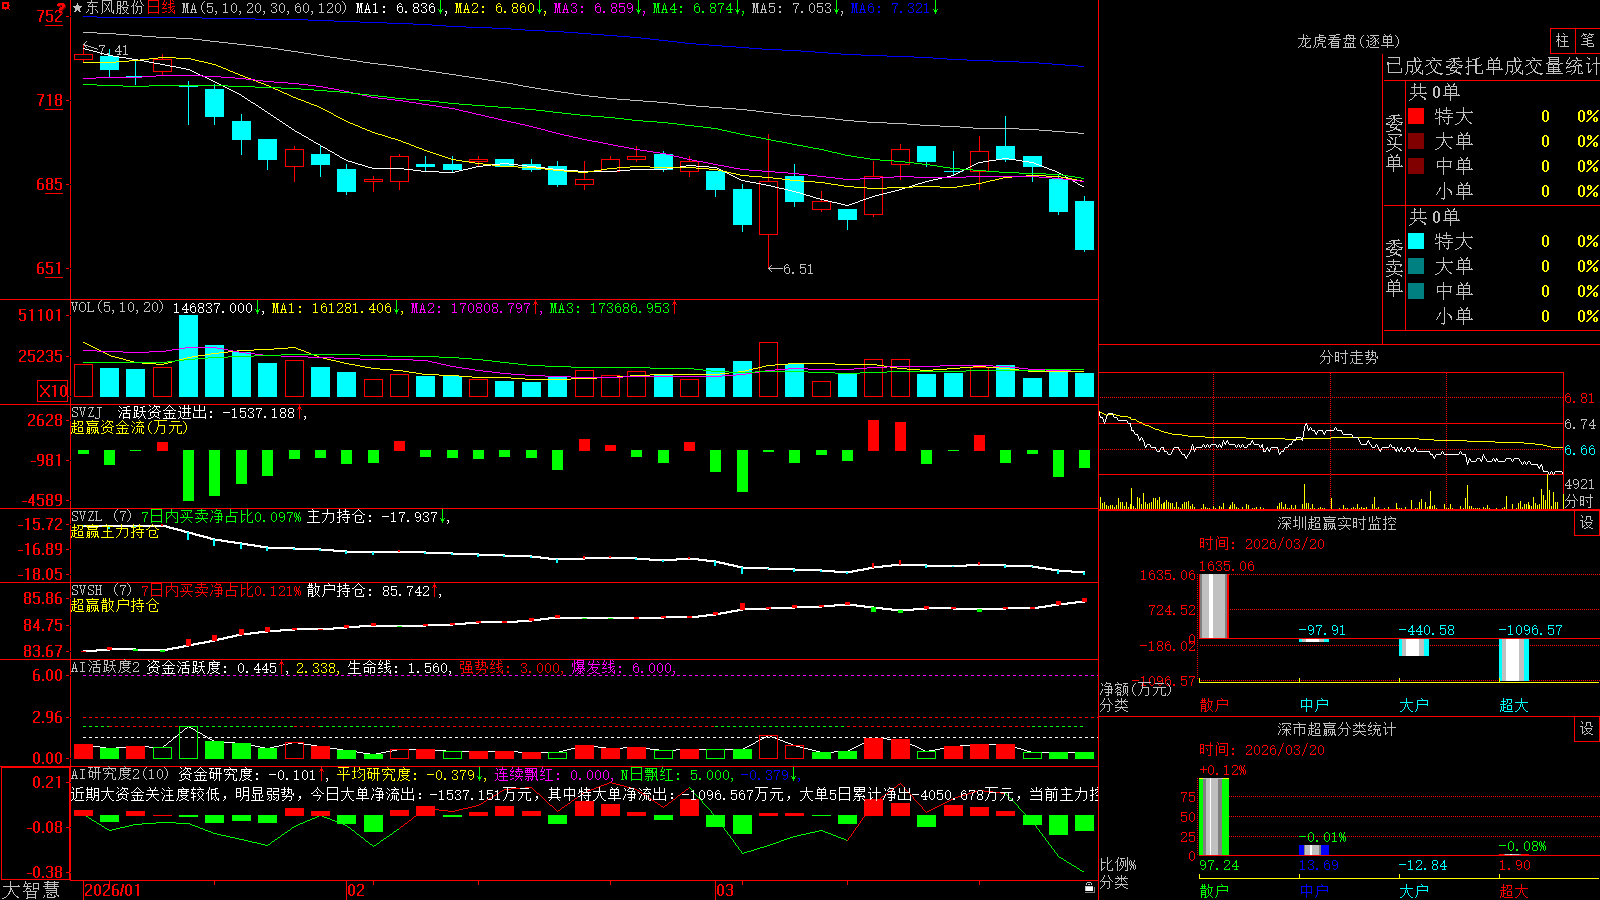Screen dimensions: 1600x900
Task: Click the 中户 label in 深圳超赢实时监控
Action: point(1314,705)
